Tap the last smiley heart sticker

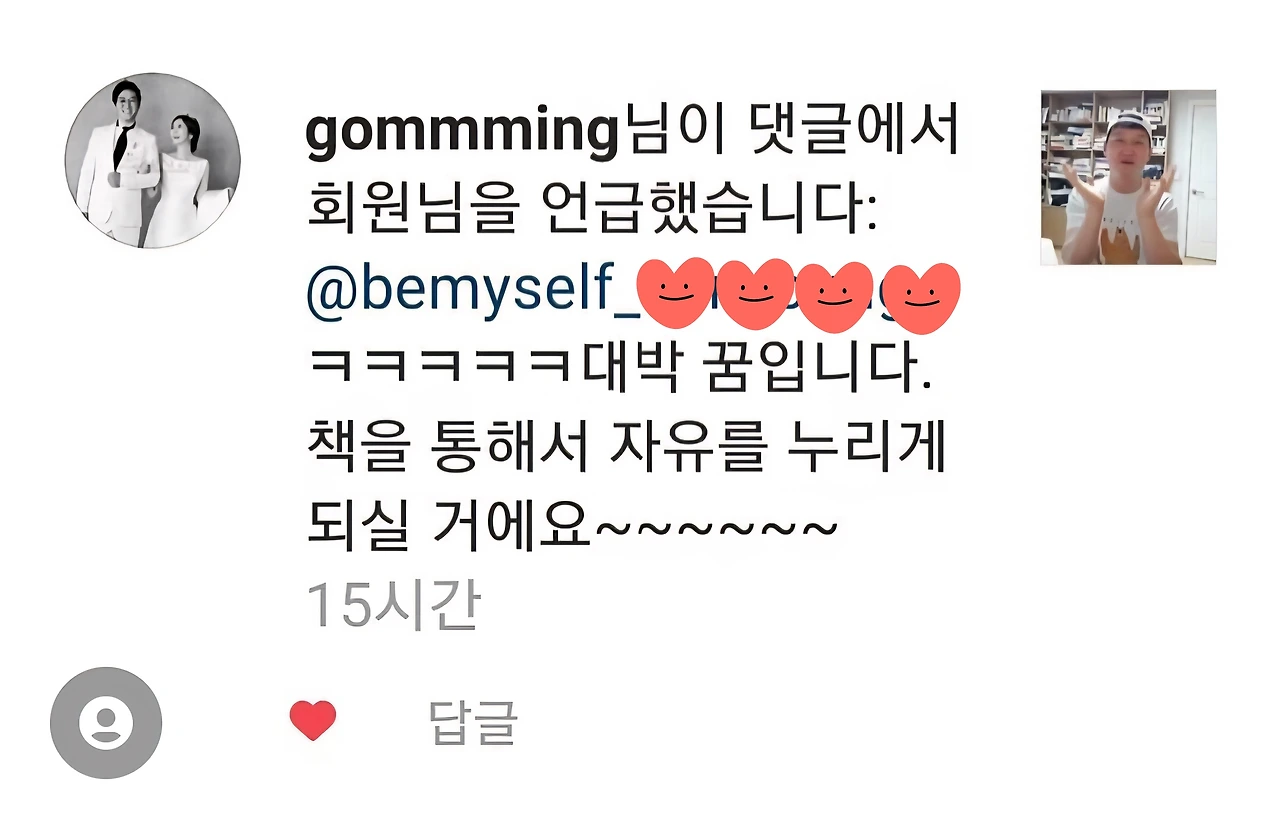pos(921,300)
